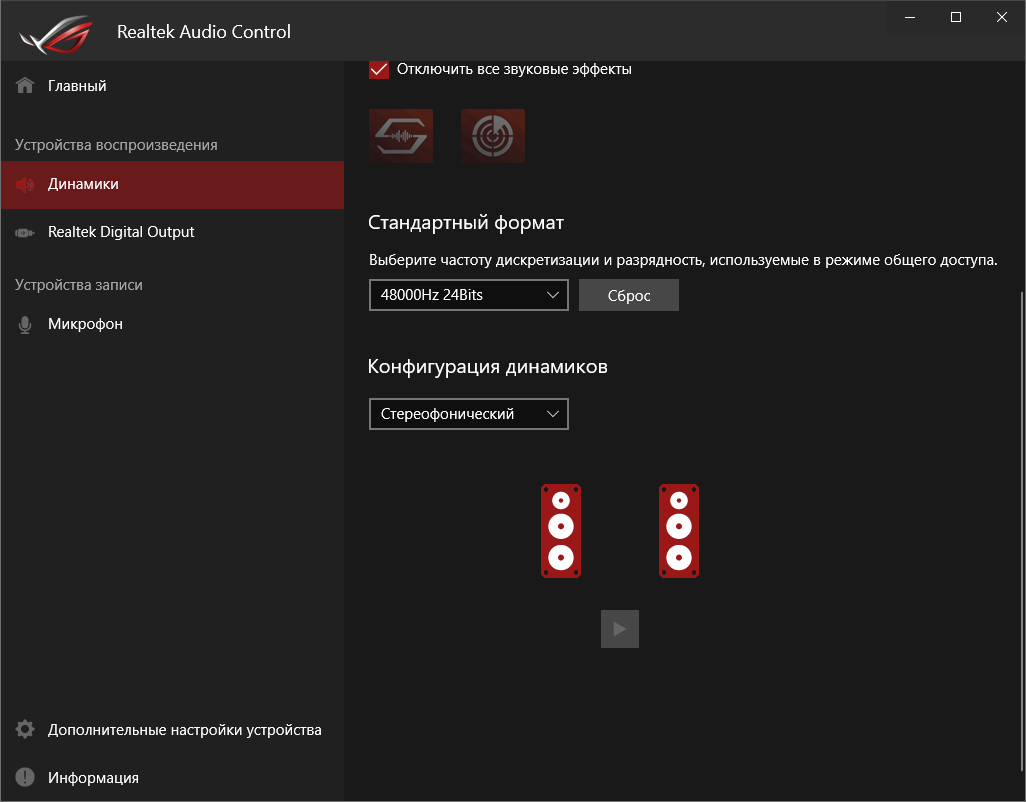
Task: Select Динамики in the sidebar
Action: 172,184
